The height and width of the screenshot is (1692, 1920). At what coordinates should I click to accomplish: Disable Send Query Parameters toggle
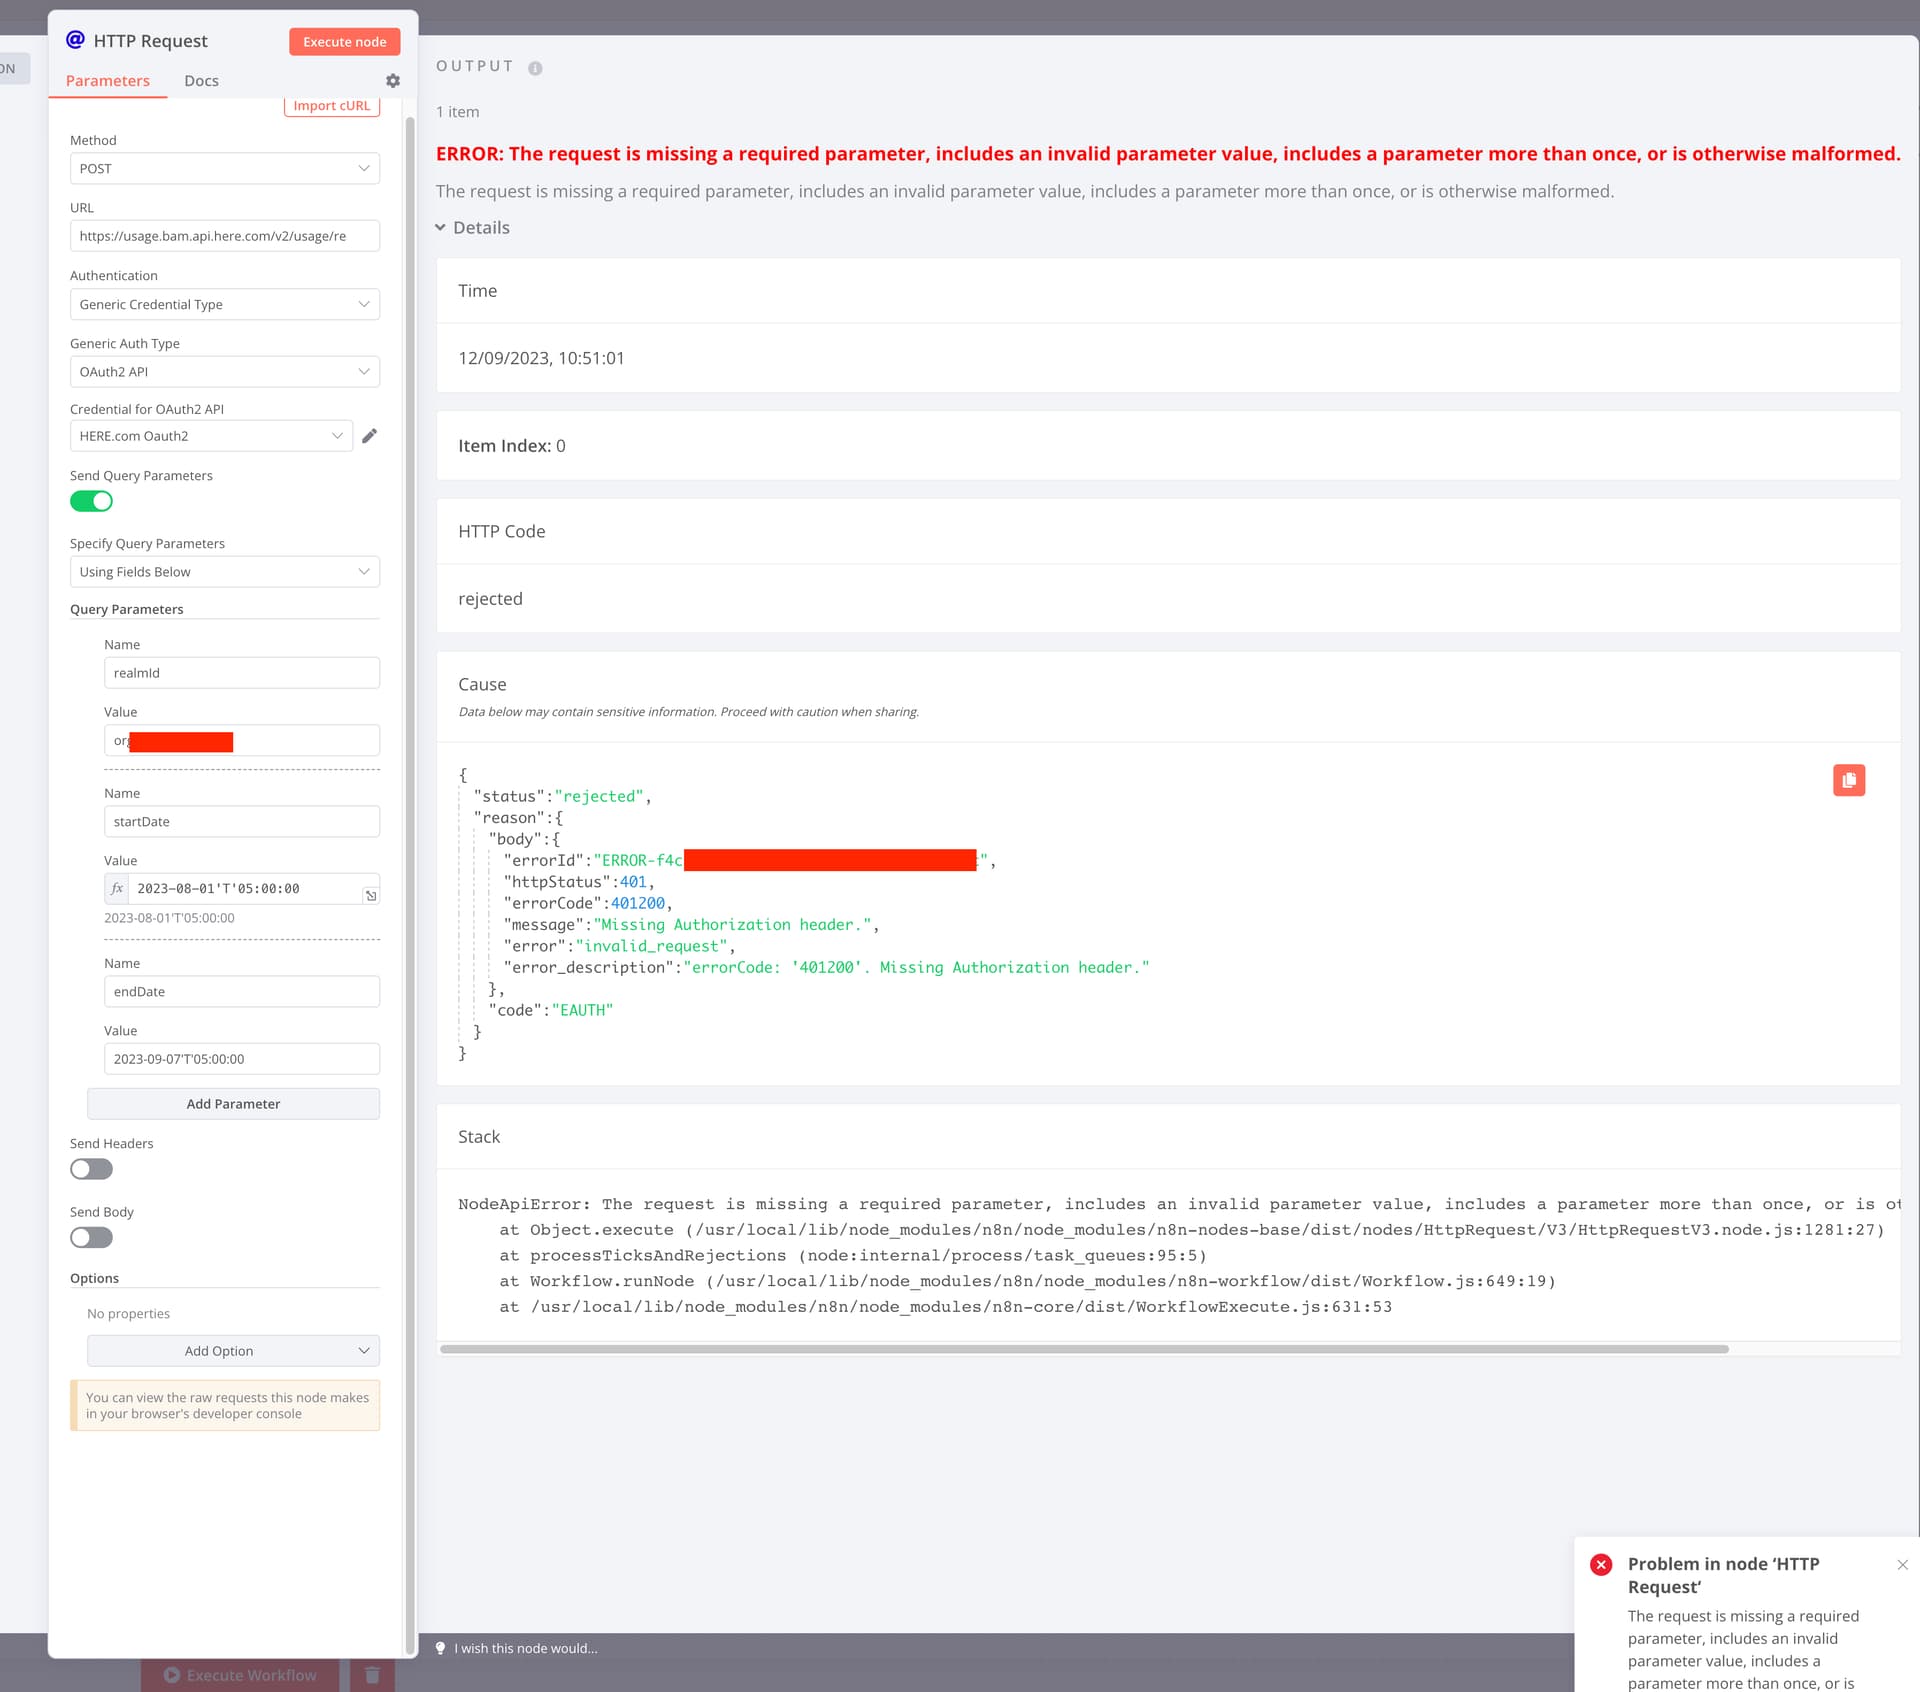(91, 501)
